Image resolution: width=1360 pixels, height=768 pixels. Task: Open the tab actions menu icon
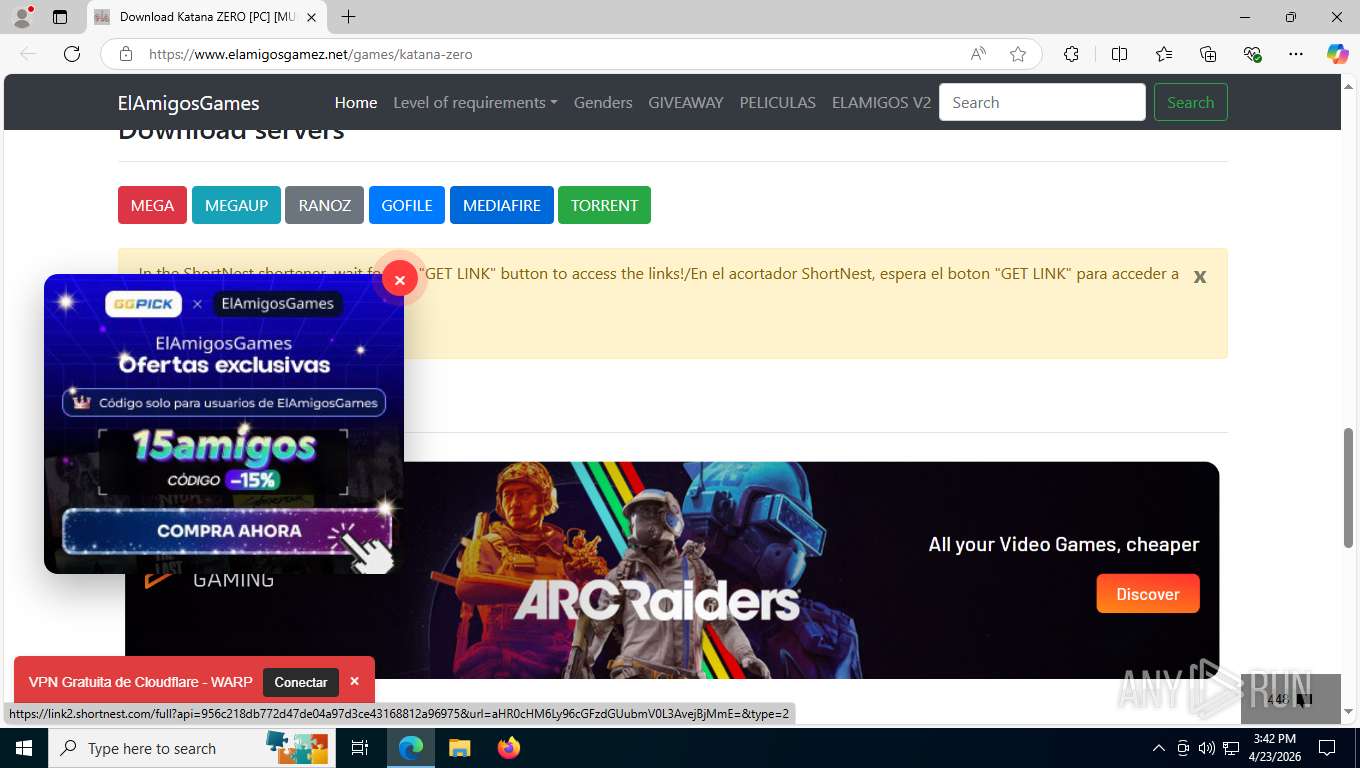tap(60, 17)
